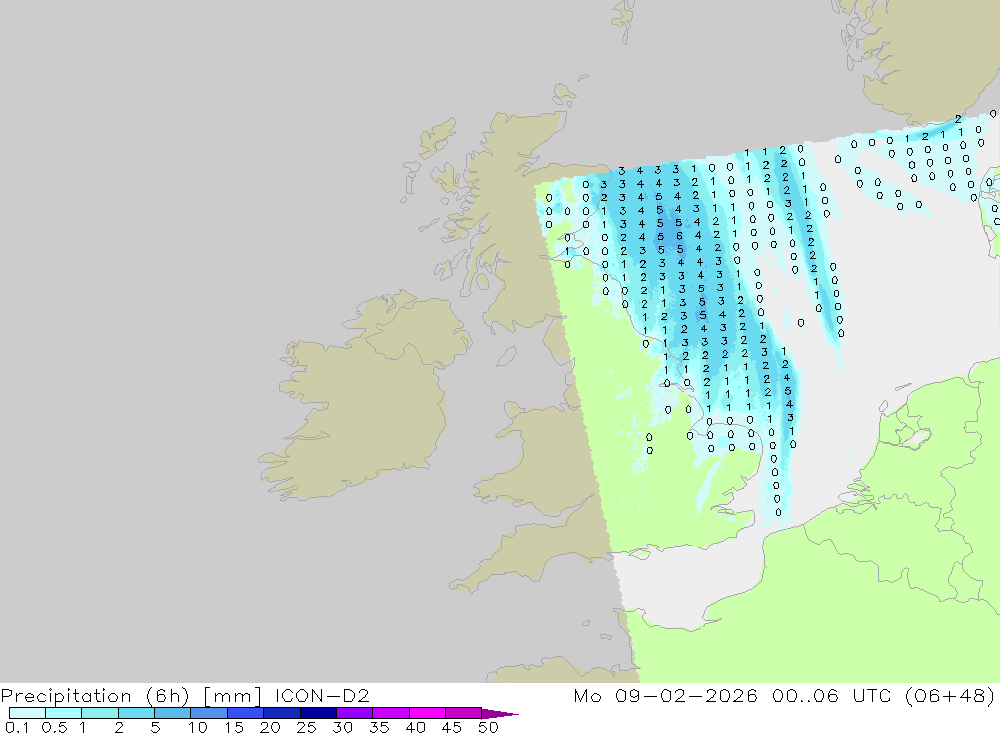Screen dimensions: 1000x733
Task: Select the 35–40 mm legend color swatch
Action: tap(391, 713)
